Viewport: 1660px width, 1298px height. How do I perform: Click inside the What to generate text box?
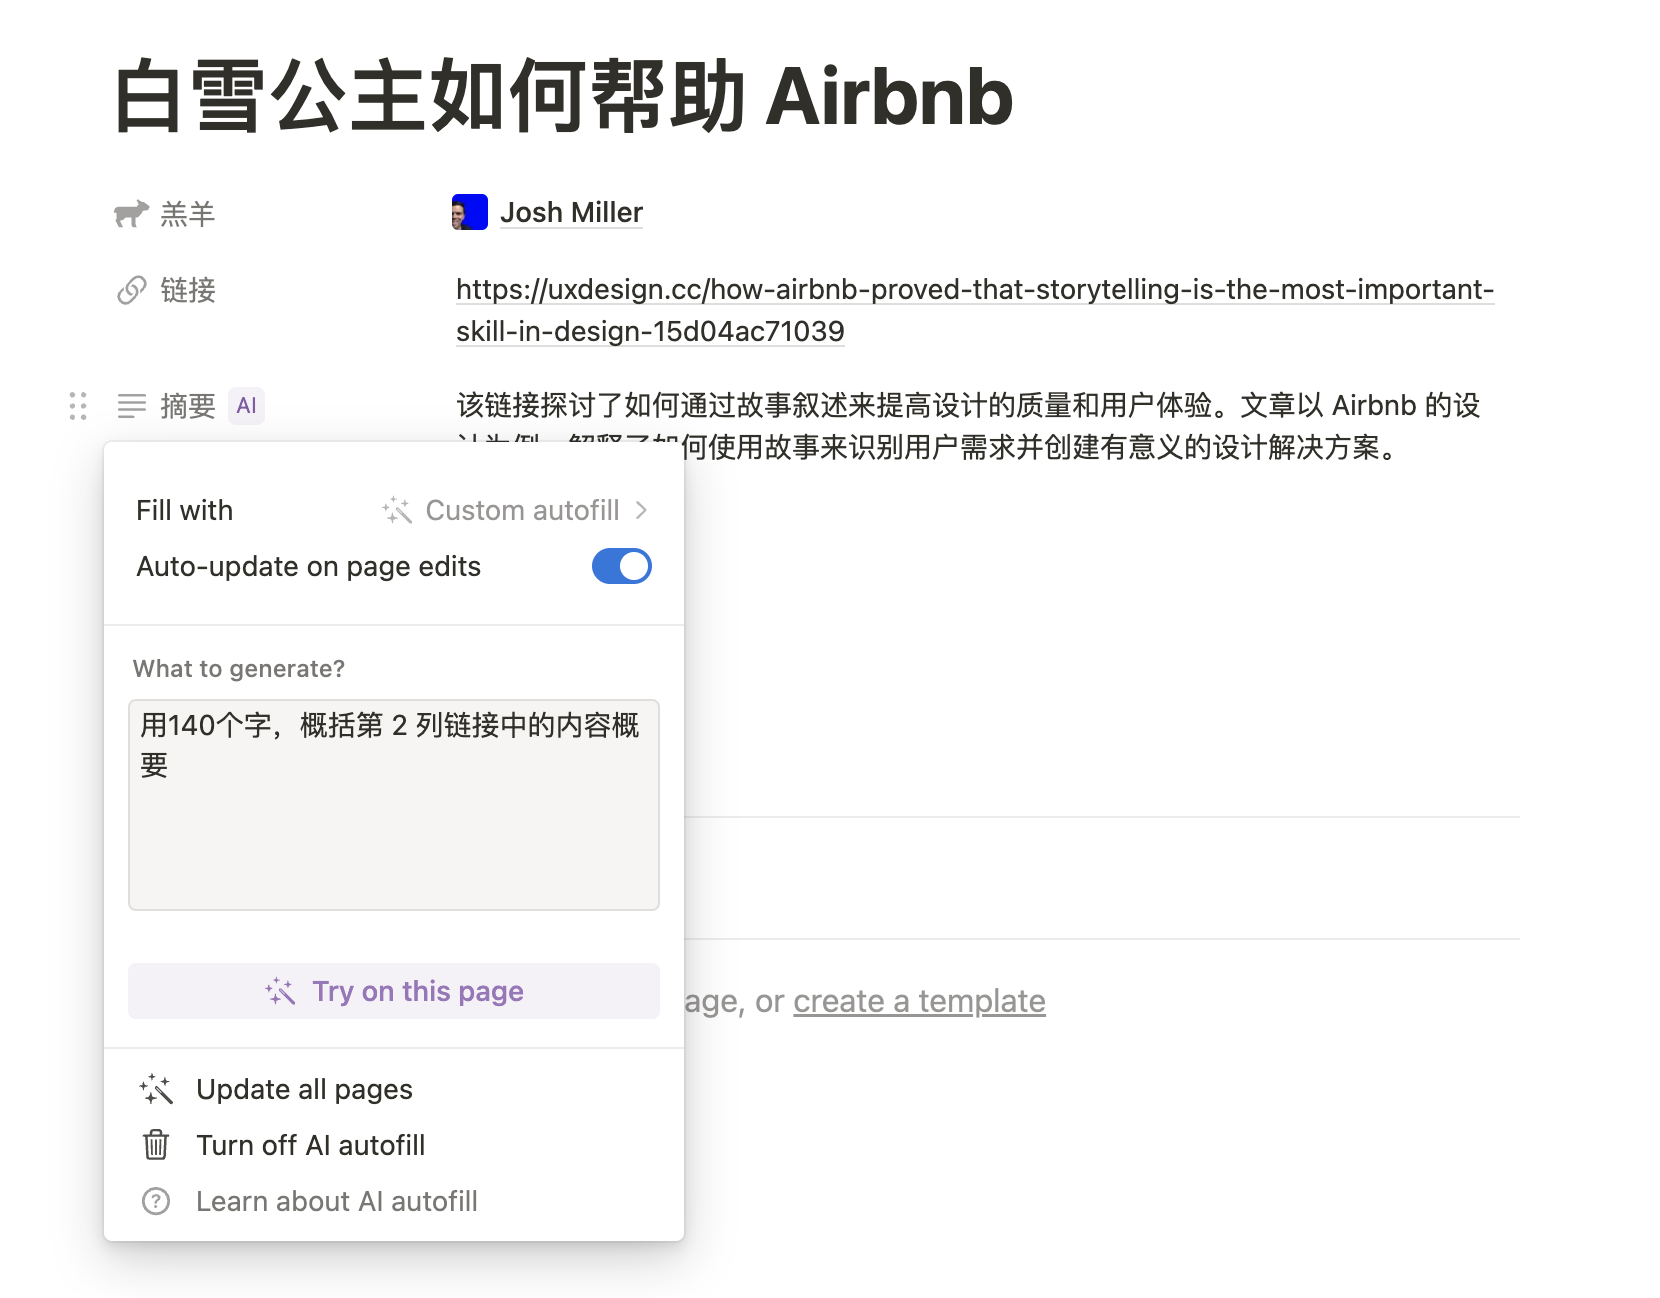(394, 805)
